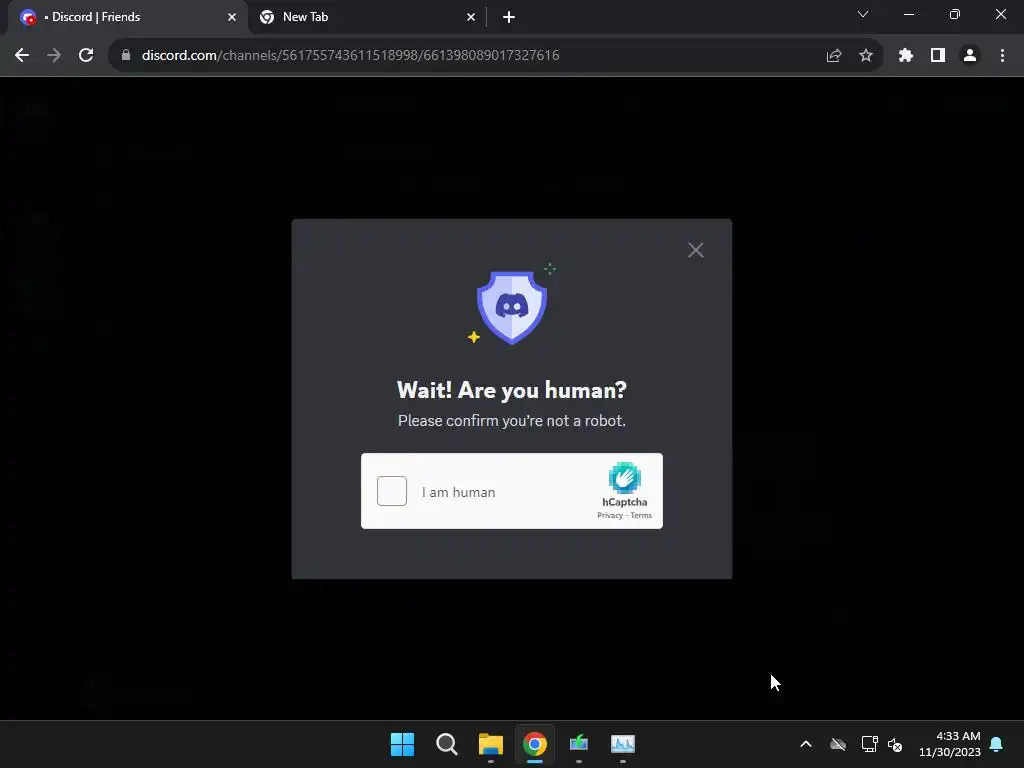Click the "Wait! Are you human?" heading

click(512, 390)
